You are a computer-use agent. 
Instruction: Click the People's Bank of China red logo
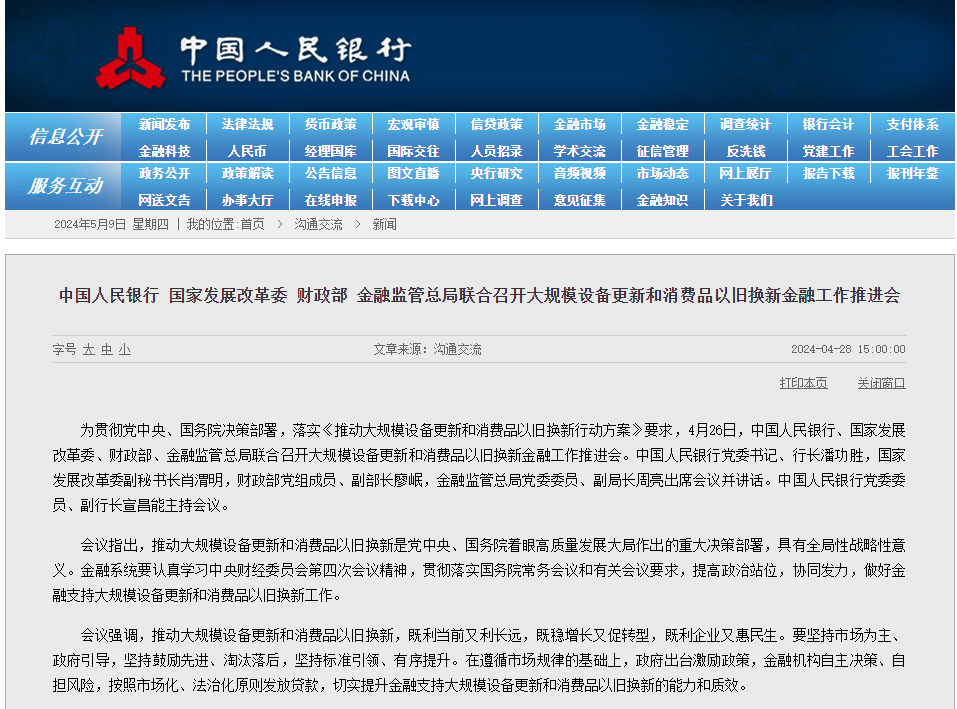point(129,59)
